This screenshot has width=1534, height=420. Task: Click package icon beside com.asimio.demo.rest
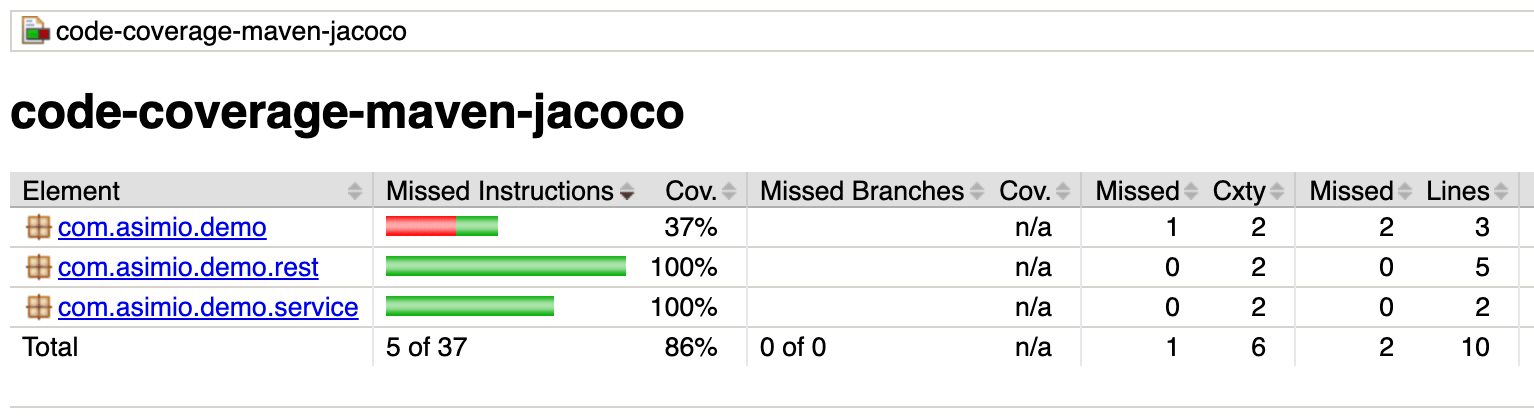point(38,268)
